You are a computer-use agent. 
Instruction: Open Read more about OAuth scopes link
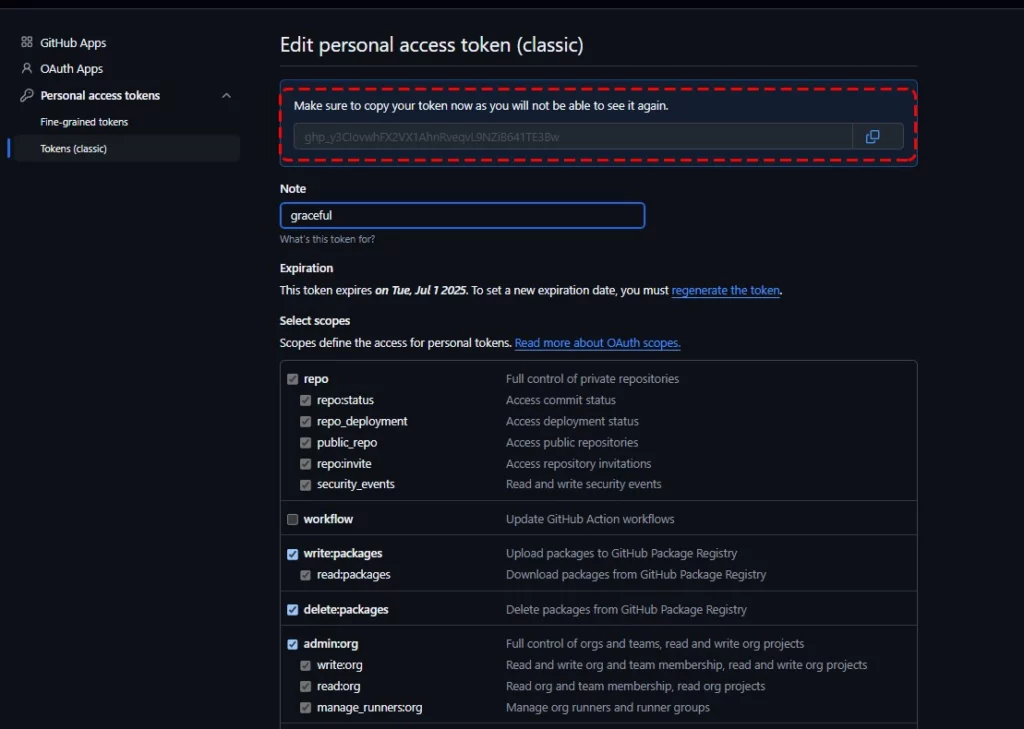[598, 343]
